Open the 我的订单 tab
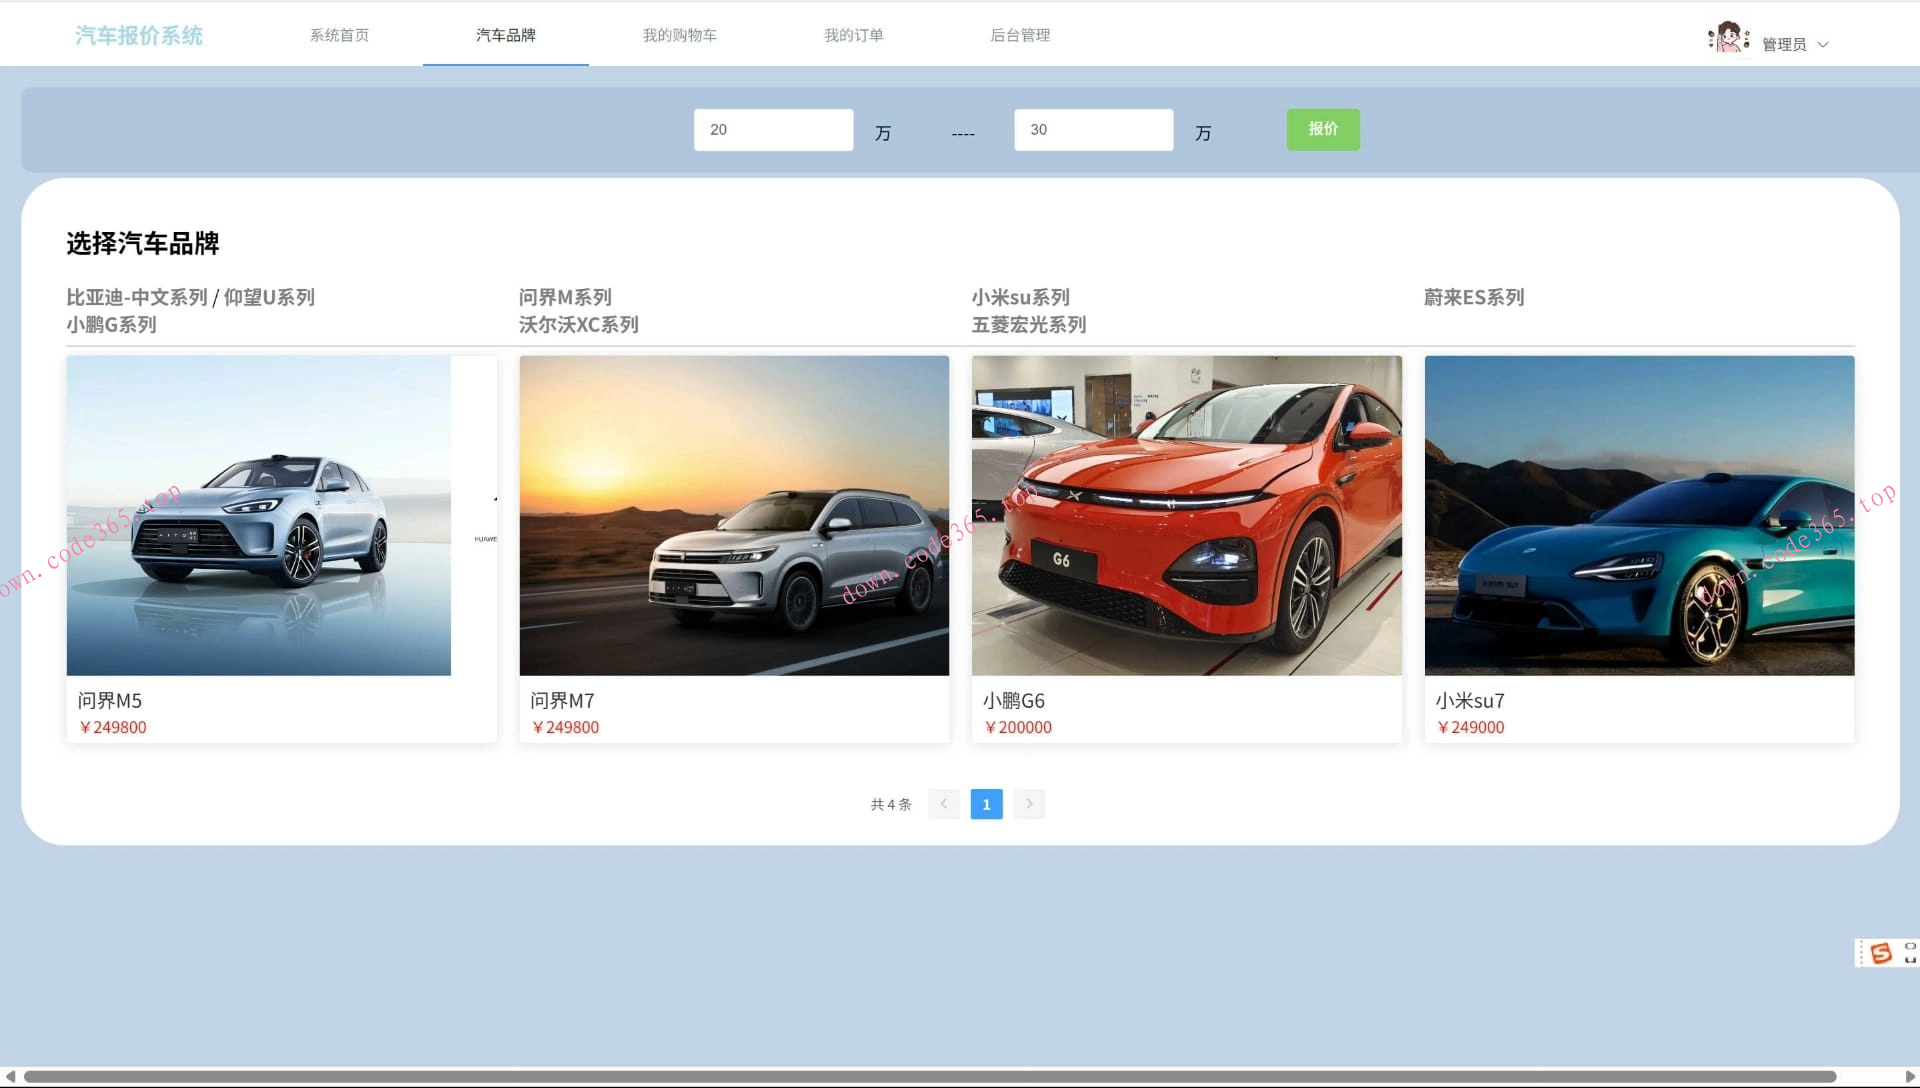 [853, 35]
